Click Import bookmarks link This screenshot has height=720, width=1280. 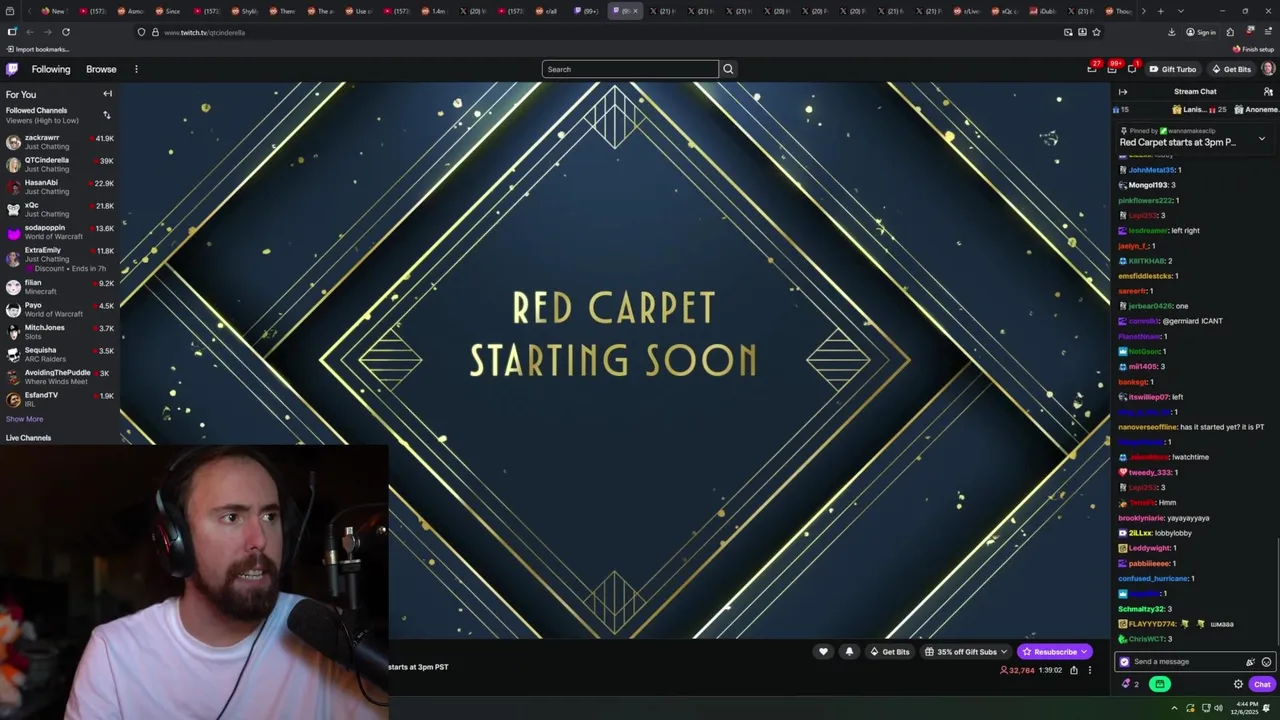tap(37, 49)
